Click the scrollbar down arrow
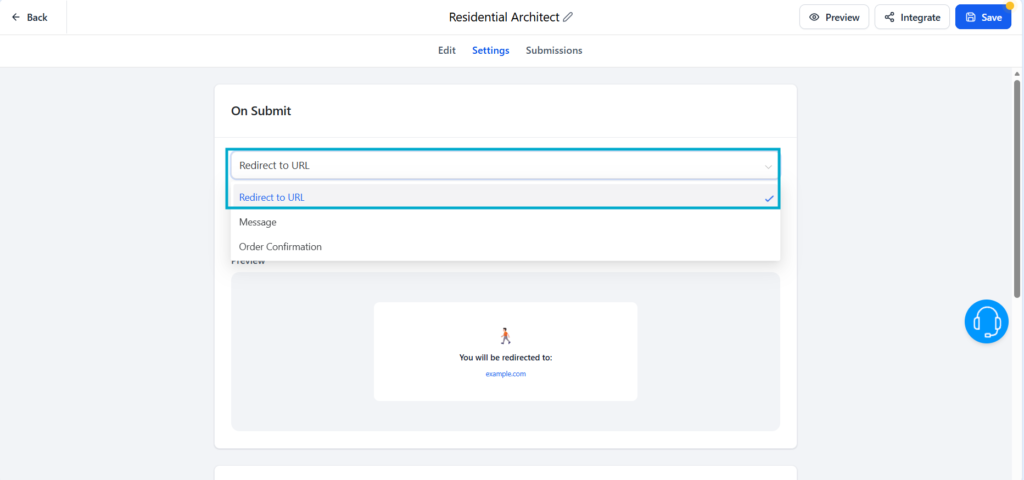 (x=1017, y=474)
